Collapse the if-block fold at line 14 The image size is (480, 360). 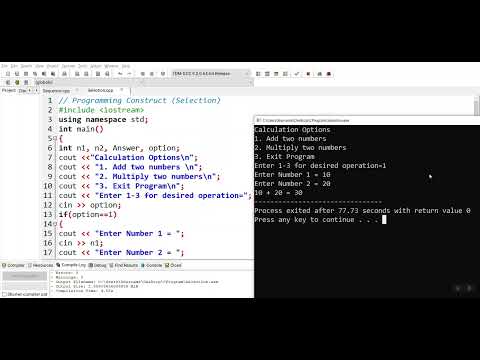[55, 224]
